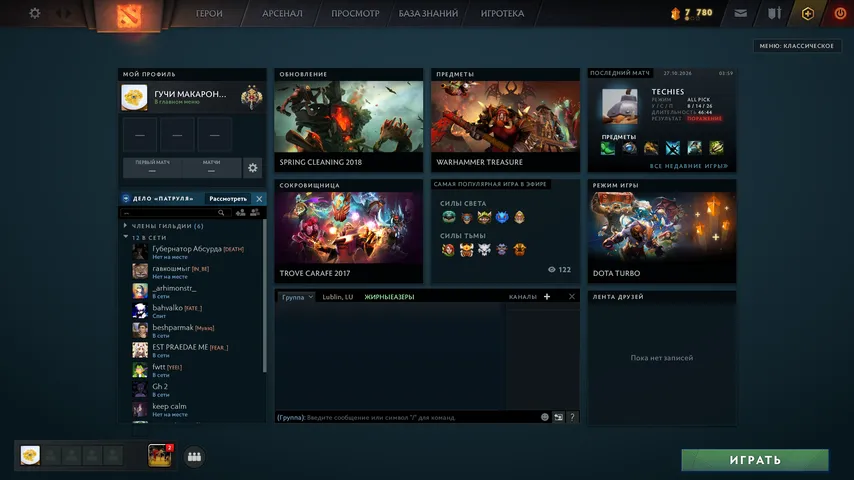Viewport: 854px width, 480px height.
Task: Collapse the 12 в сети friends group
Action: pos(145,238)
